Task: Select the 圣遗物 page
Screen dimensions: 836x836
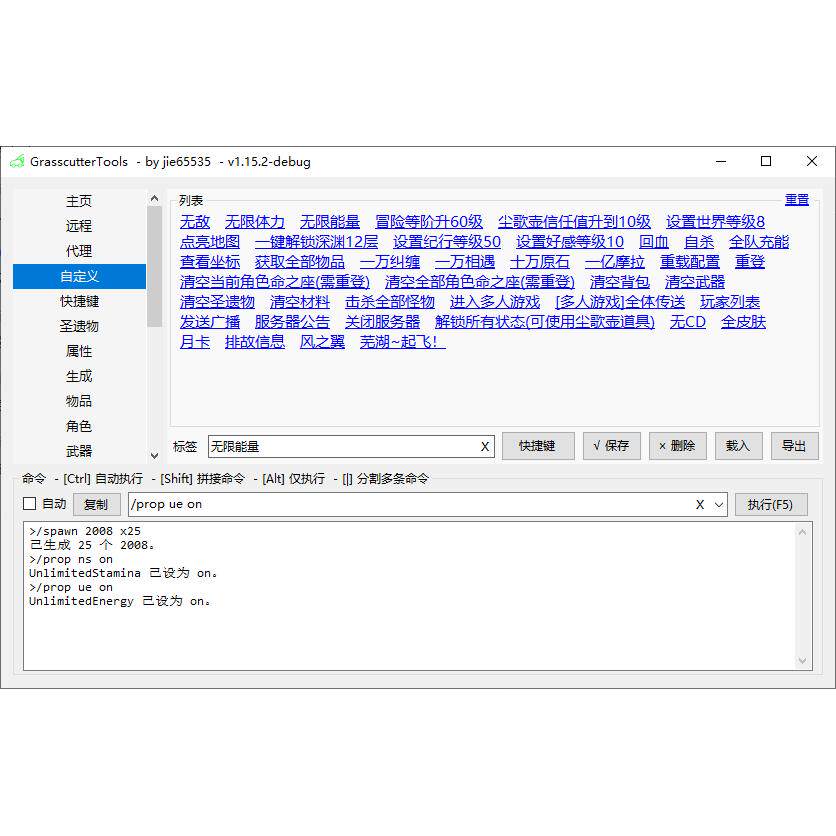Action: [79, 326]
